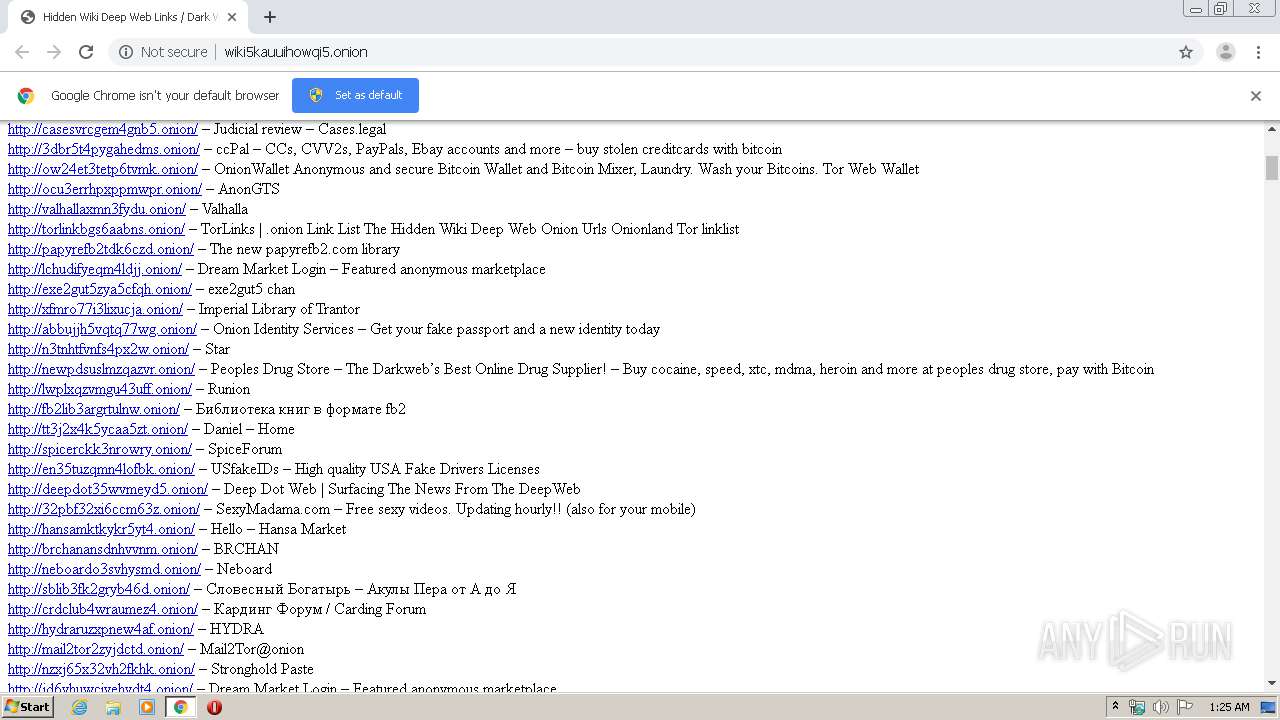This screenshot has width=1280, height=720.
Task: Open Action Center flag icon
Action: point(1184,707)
